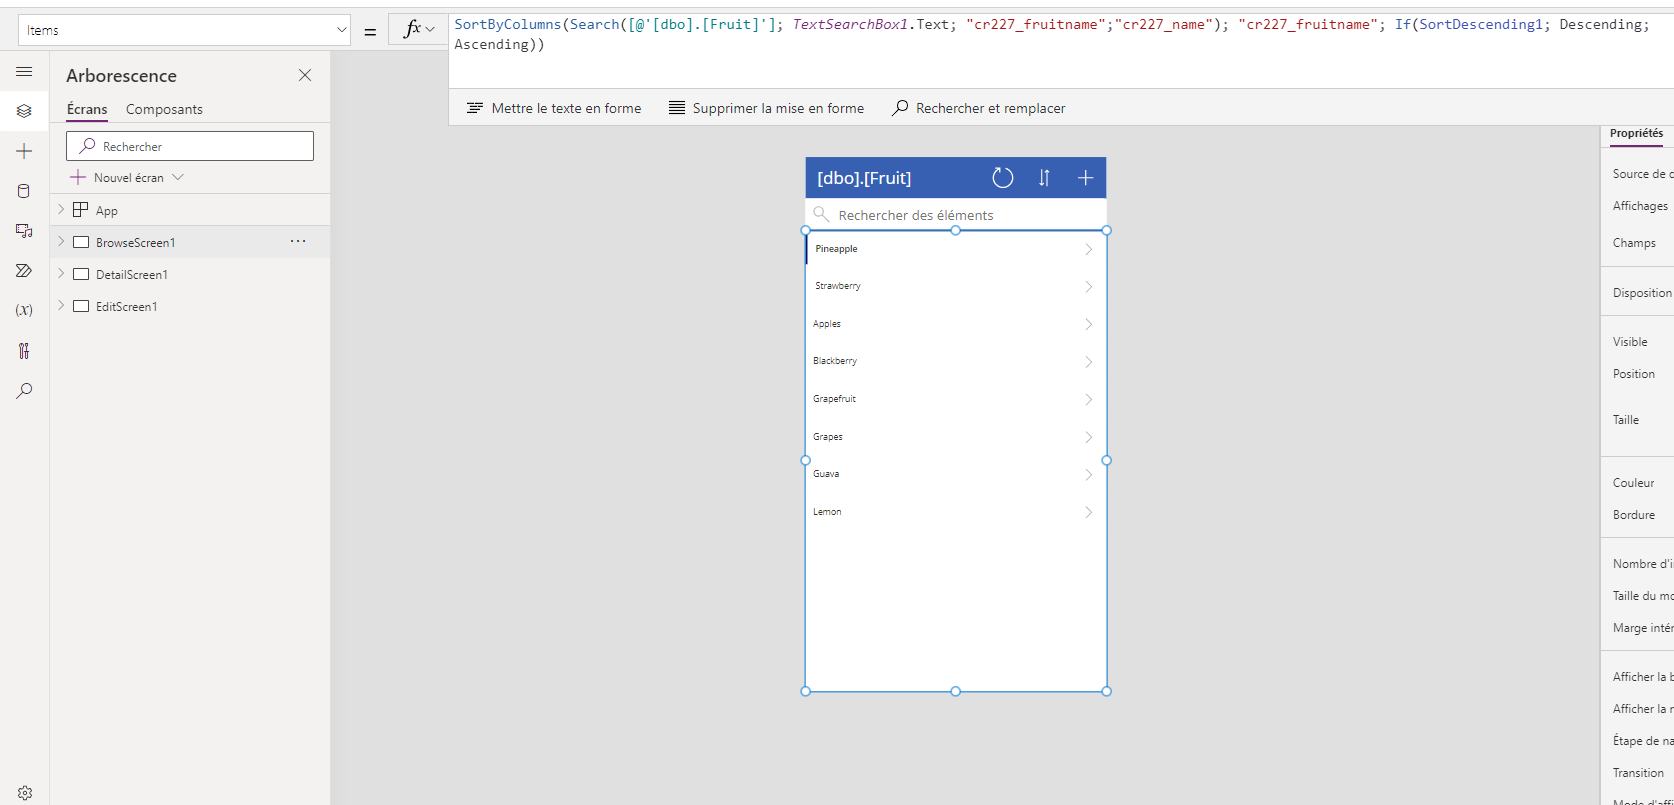Click Mettre le texte en forme
Screen dimensions: 1674x805
(x=554, y=108)
